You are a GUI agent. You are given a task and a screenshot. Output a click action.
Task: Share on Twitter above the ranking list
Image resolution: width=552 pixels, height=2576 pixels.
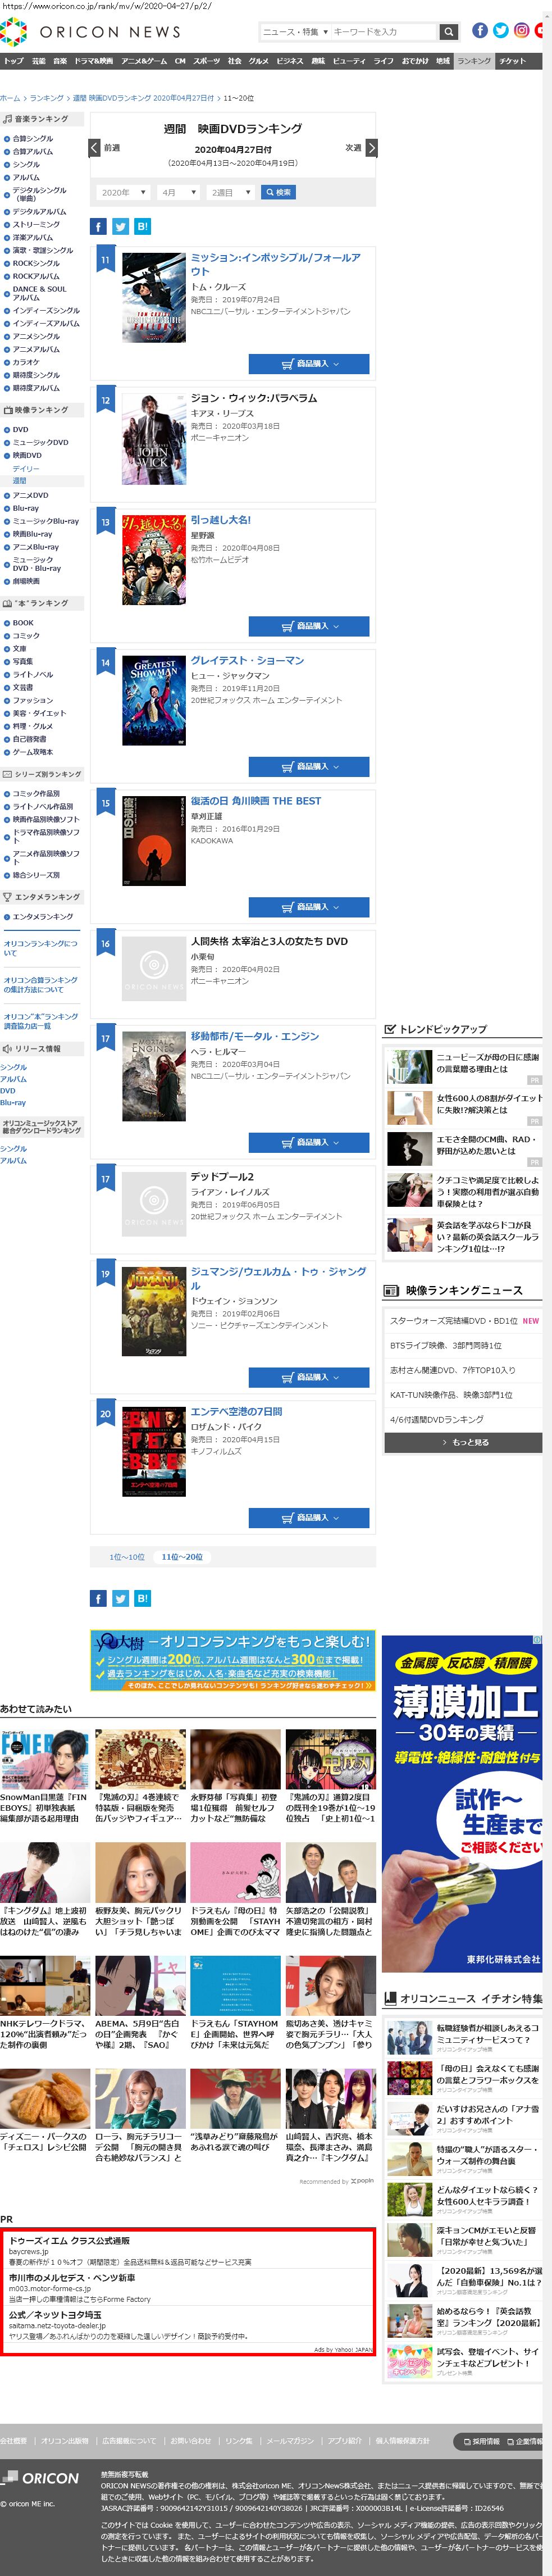[120, 226]
